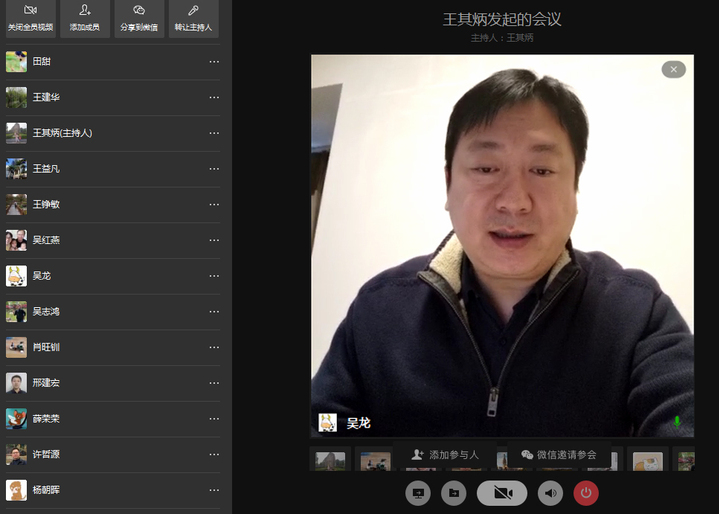Open the more options menu for 吴龙
The width and height of the screenshot is (719, 514).
[214, 276]
